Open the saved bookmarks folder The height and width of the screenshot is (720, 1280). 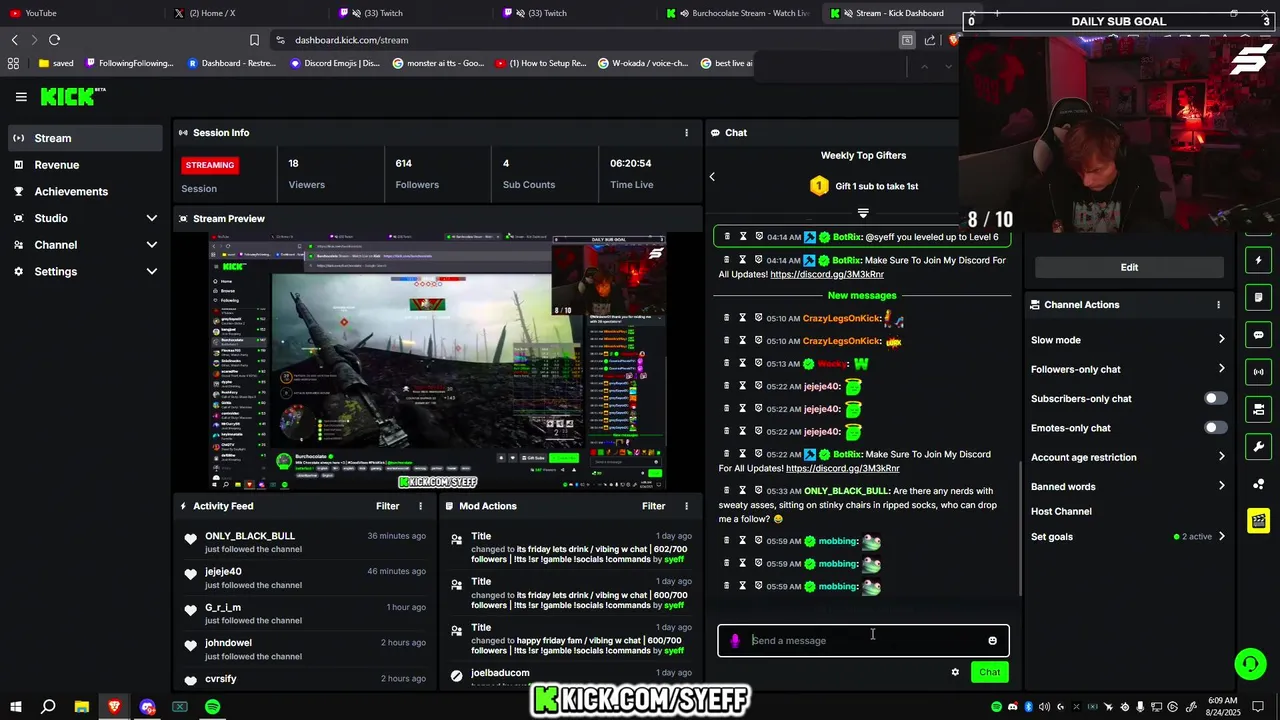tap(56, 63)
